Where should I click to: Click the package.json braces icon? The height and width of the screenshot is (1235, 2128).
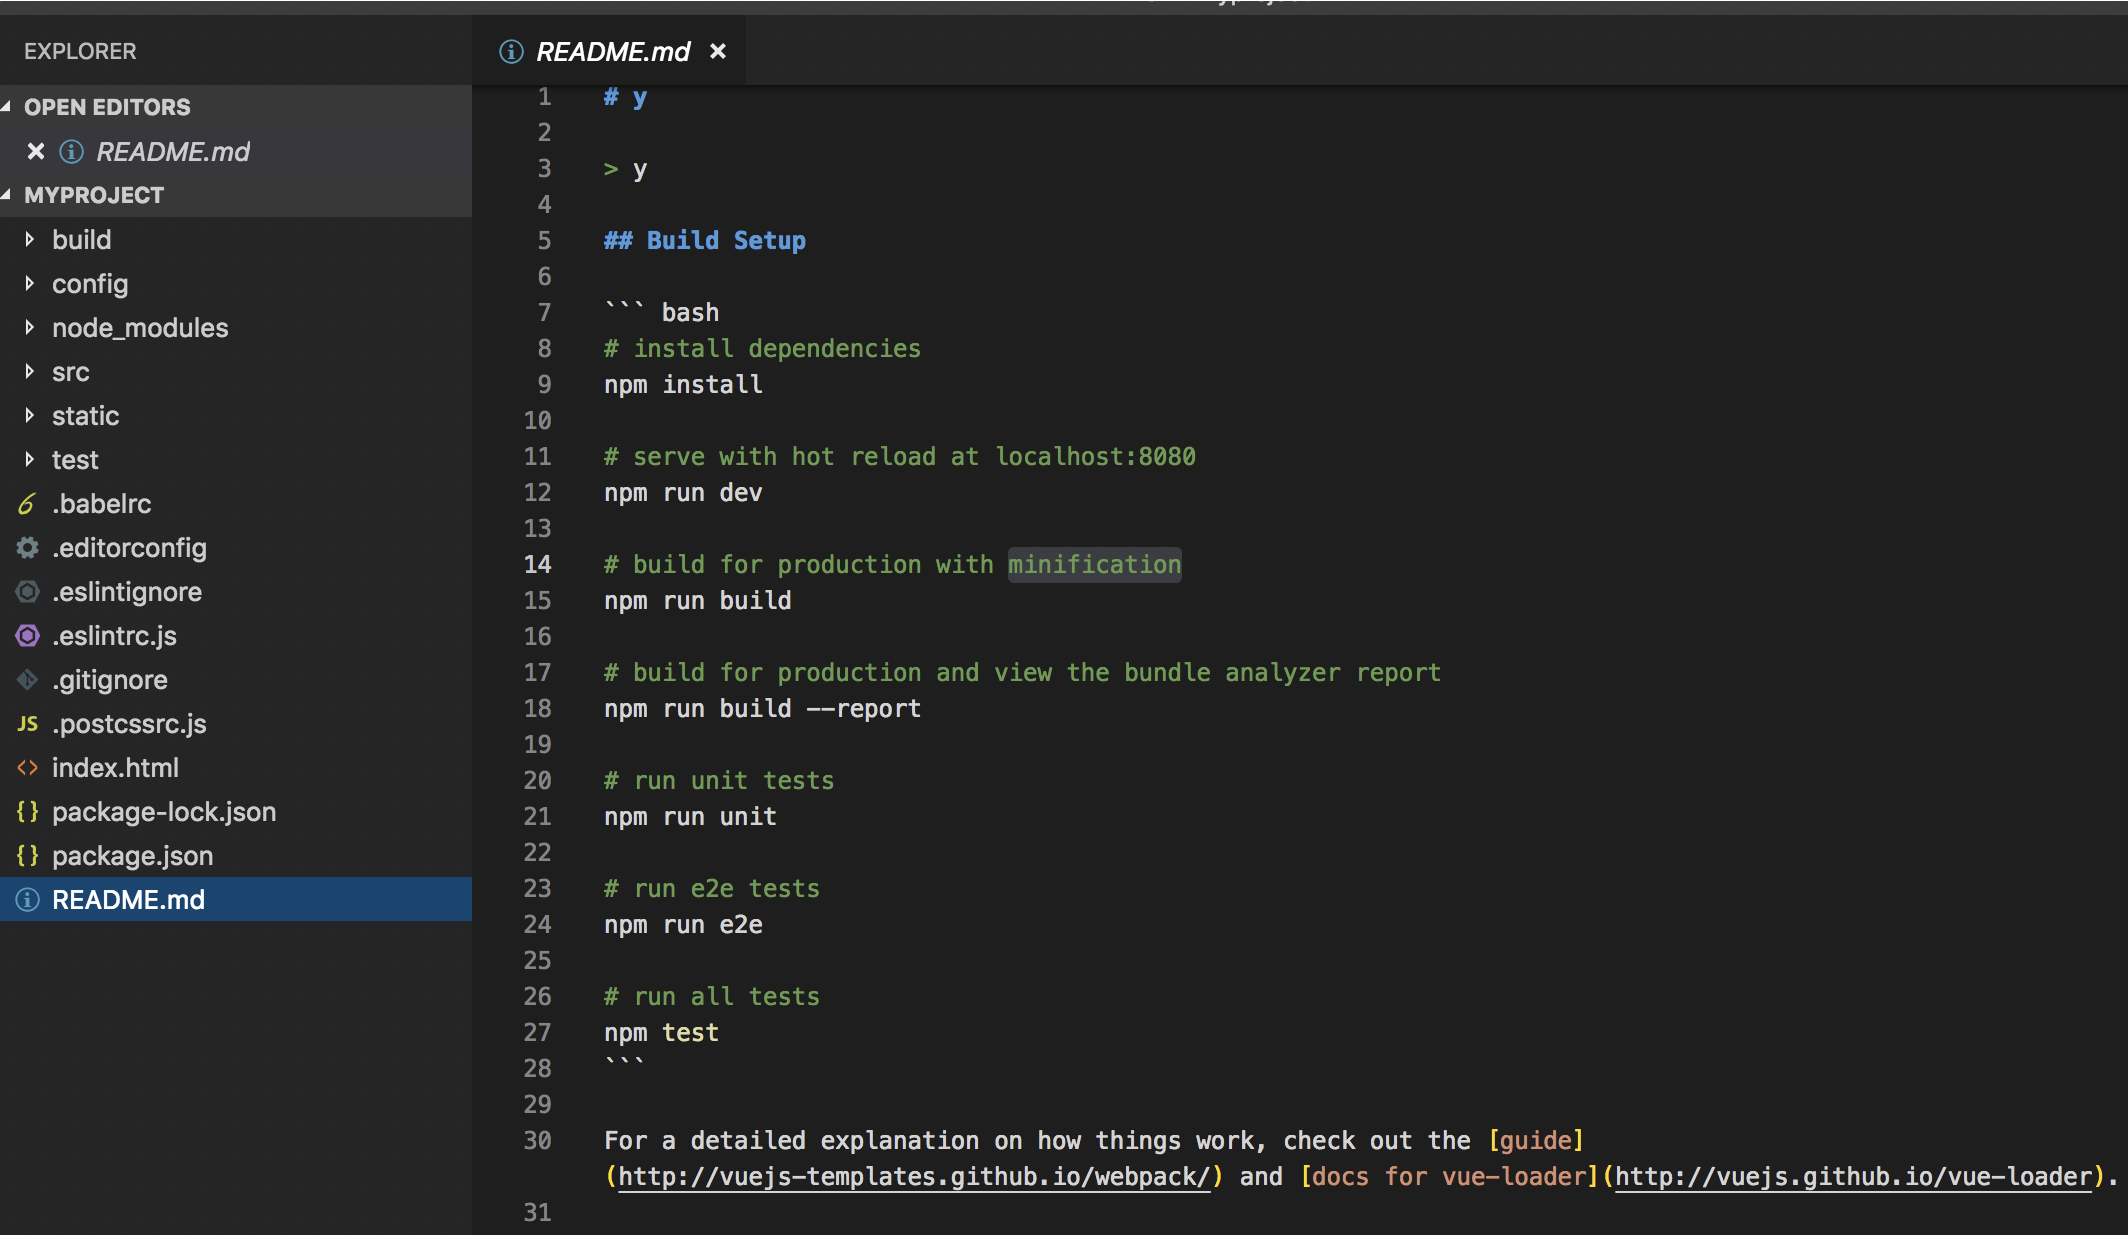[x=27, y=856]
